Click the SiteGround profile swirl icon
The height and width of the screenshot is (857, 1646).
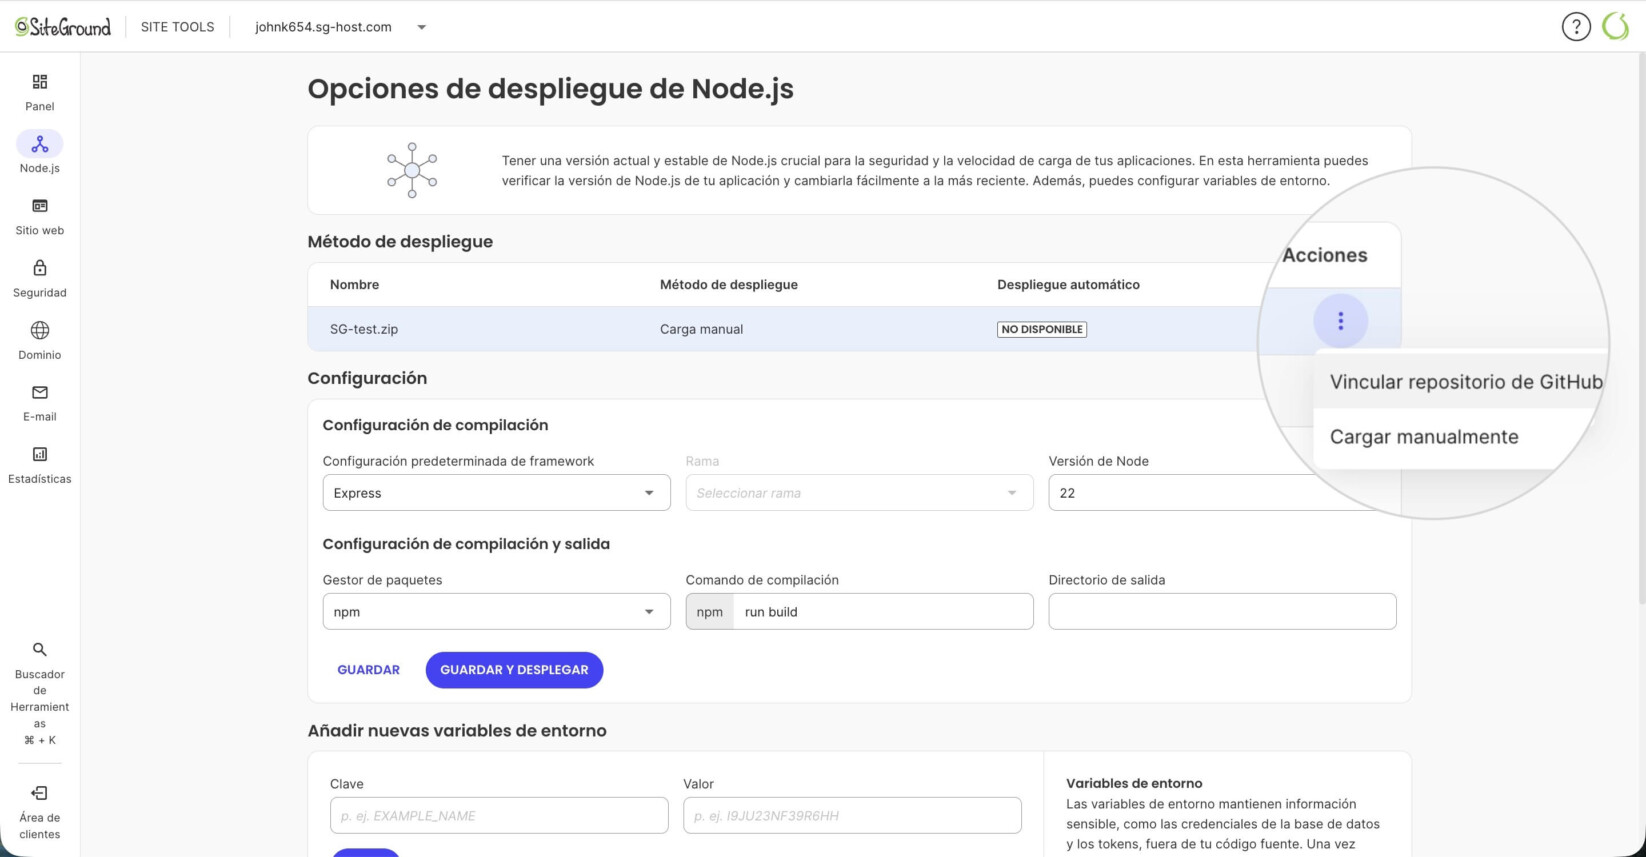click(x=1616, y=27)
